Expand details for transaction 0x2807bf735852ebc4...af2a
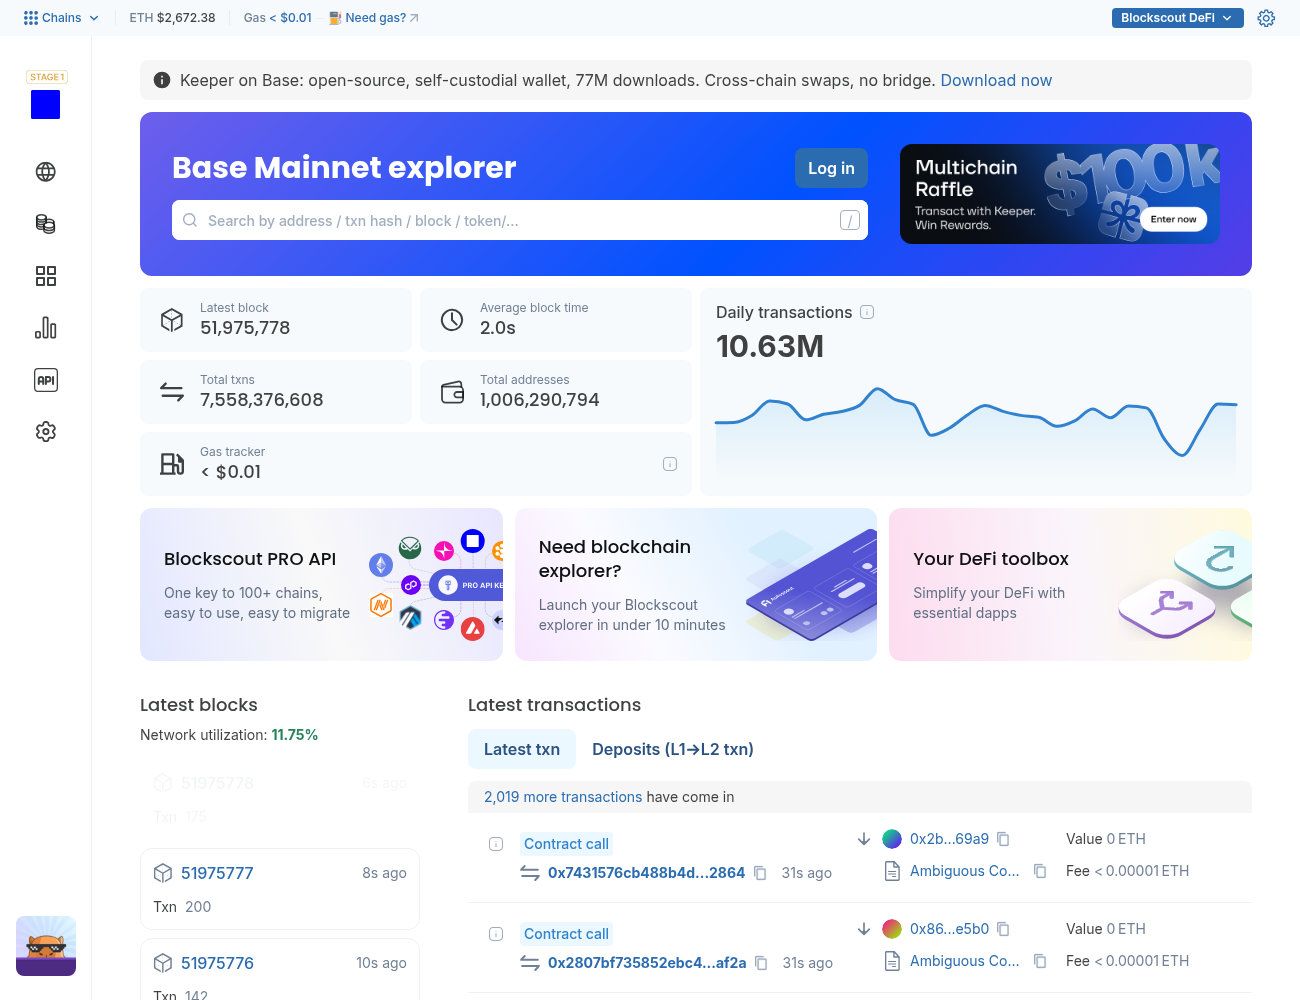The height and width of the screenshot is (1000, 1300). (496, 934)
